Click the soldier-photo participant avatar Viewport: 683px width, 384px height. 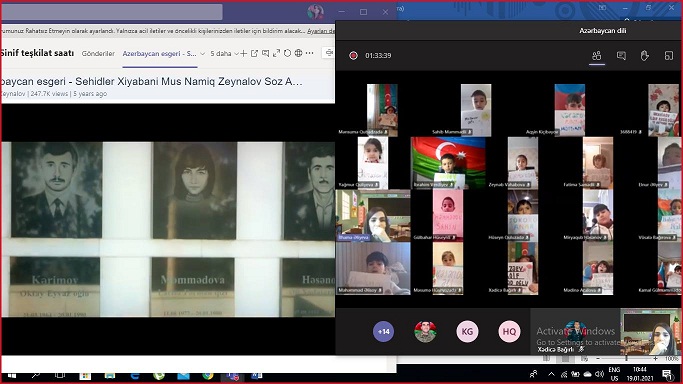(425, 332)
